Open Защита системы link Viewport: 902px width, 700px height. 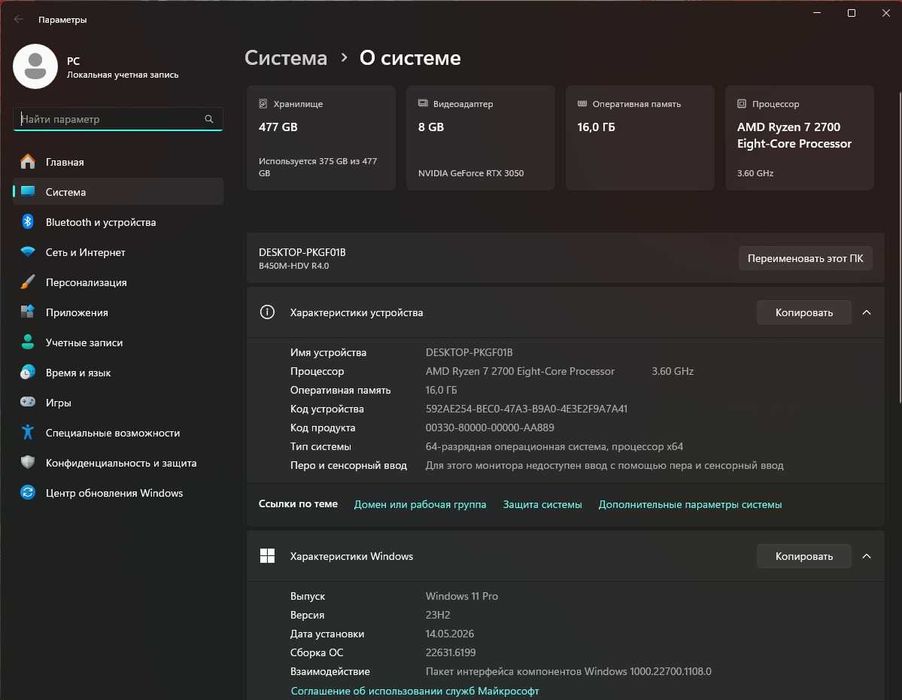click(x=542, y=504)
